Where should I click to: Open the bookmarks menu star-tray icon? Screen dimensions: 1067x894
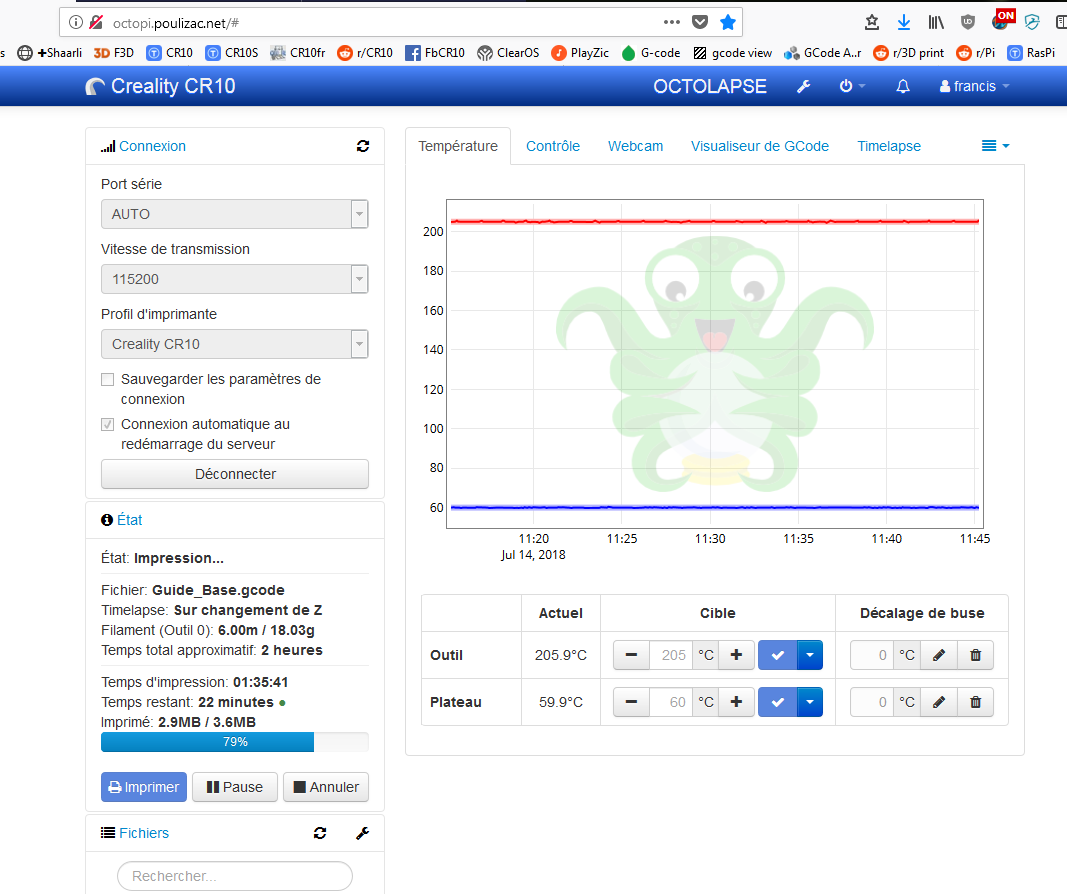point(872,22)
